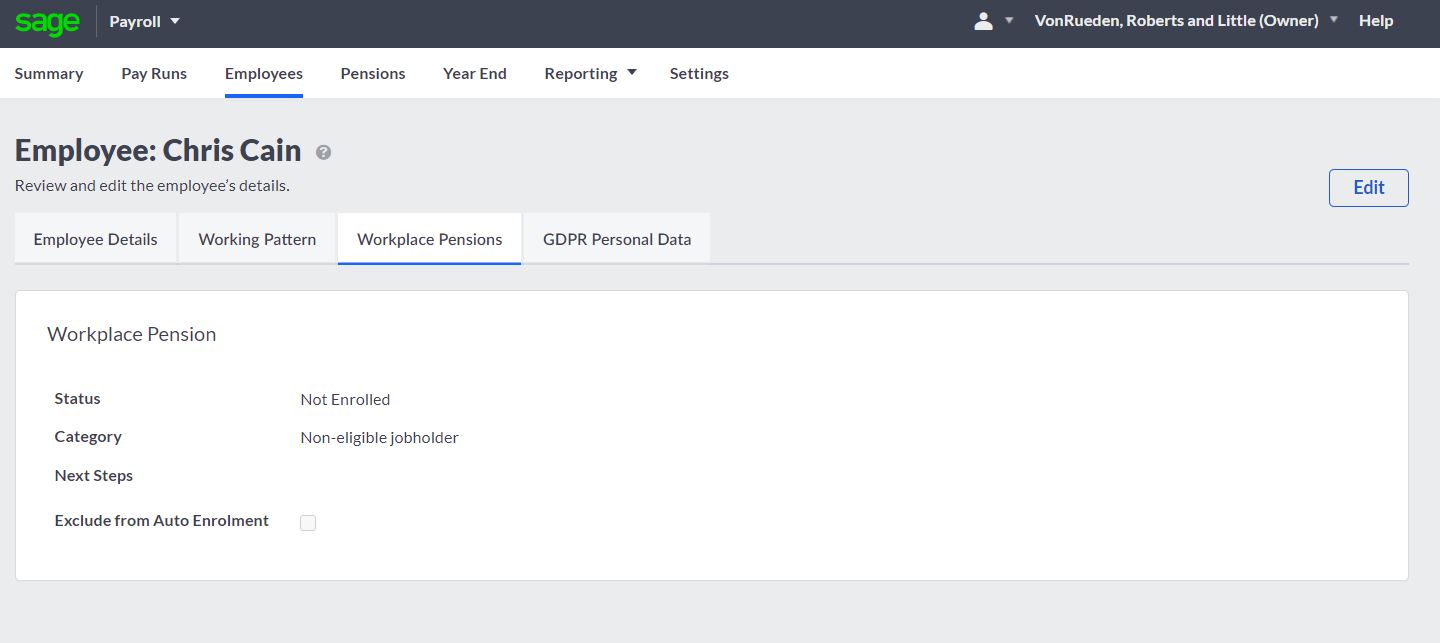Switch to the Employee Details tab
Viewport: 1440px width, 643px height.
(96, 239)
